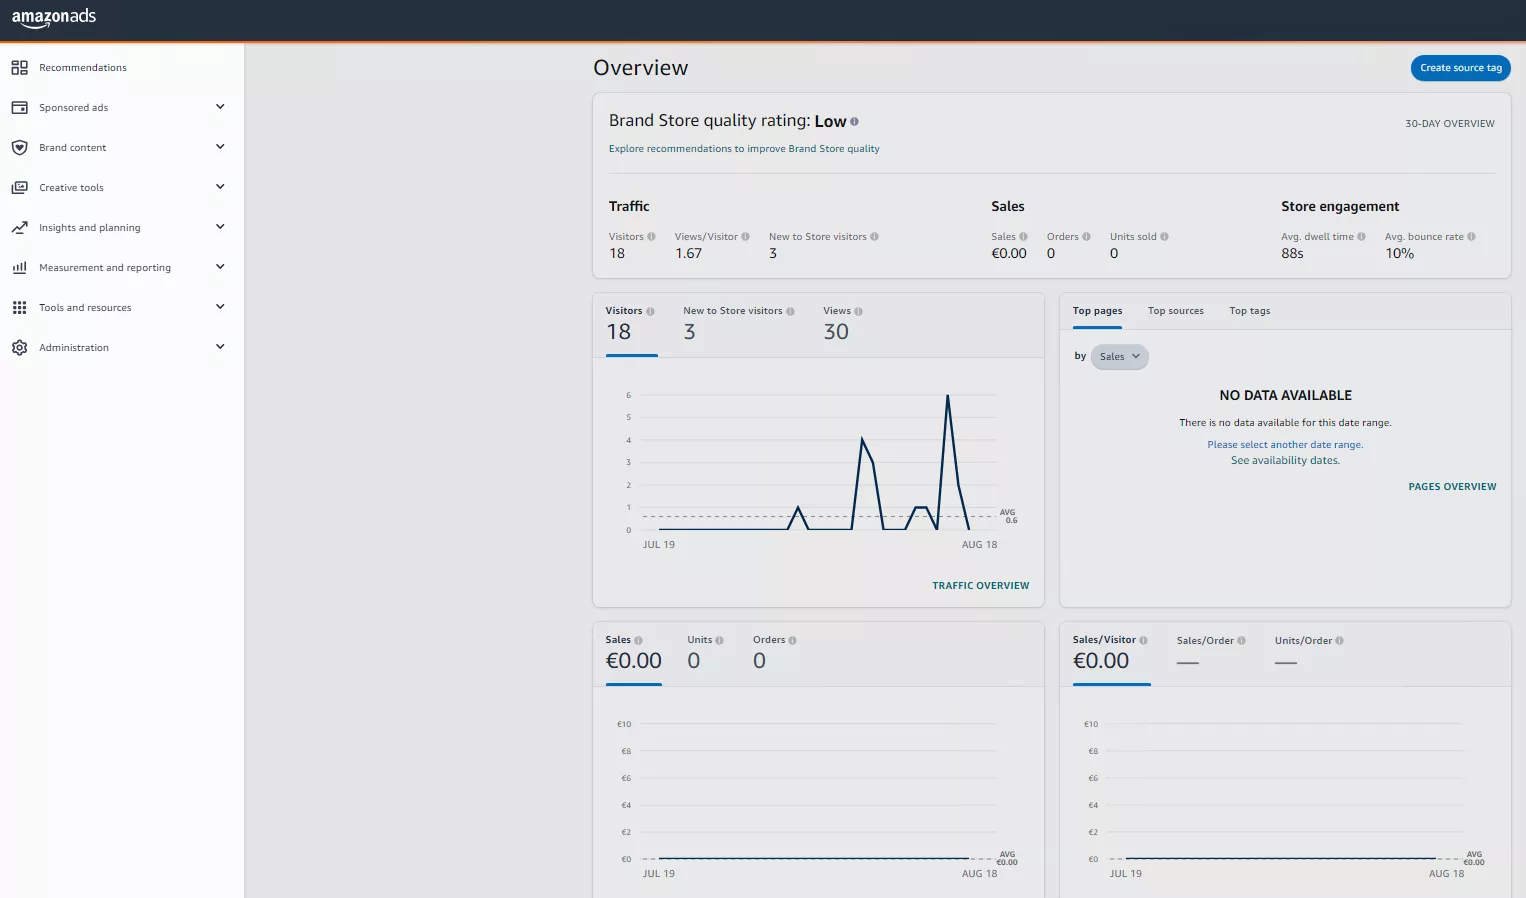
Task: Click the 10% bounce rate value
Action: (1399, 254)
